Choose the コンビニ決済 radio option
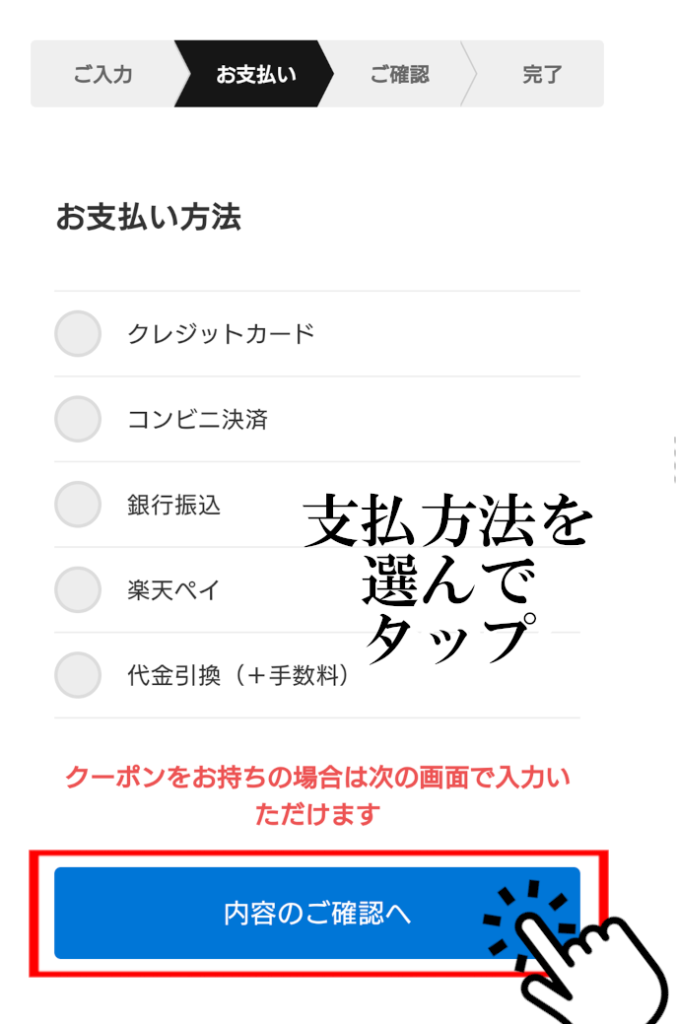 coord(78,419)
